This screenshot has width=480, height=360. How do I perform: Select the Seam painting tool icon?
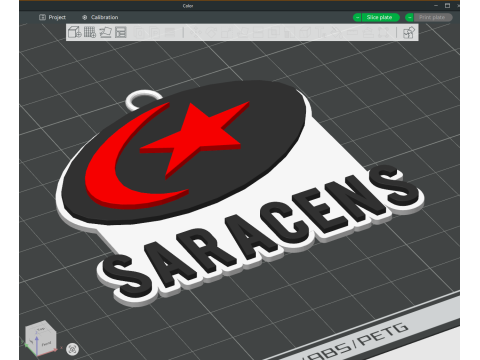(305, 33)
